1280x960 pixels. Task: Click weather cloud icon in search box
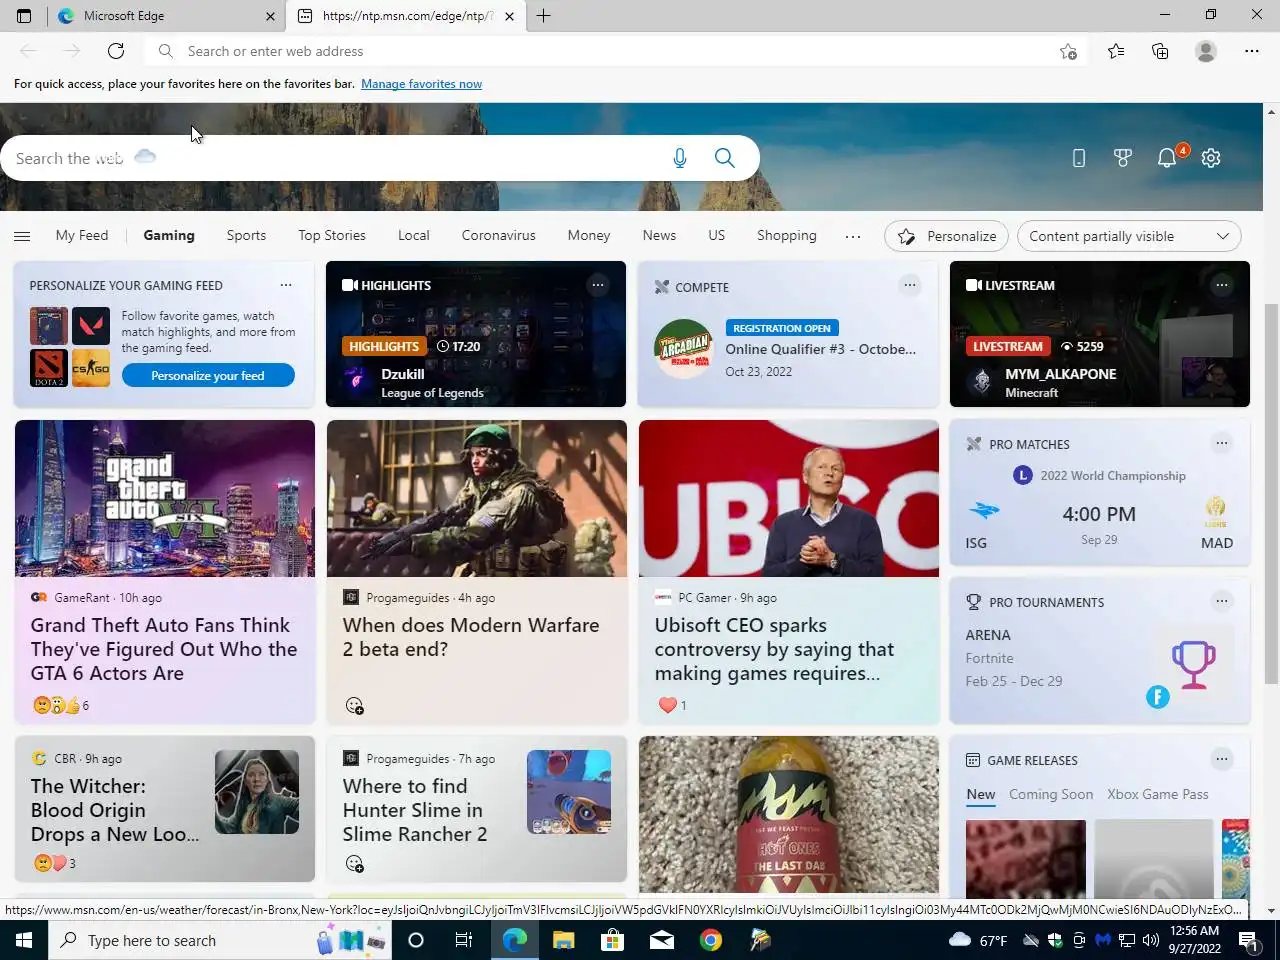click(145, 156)
